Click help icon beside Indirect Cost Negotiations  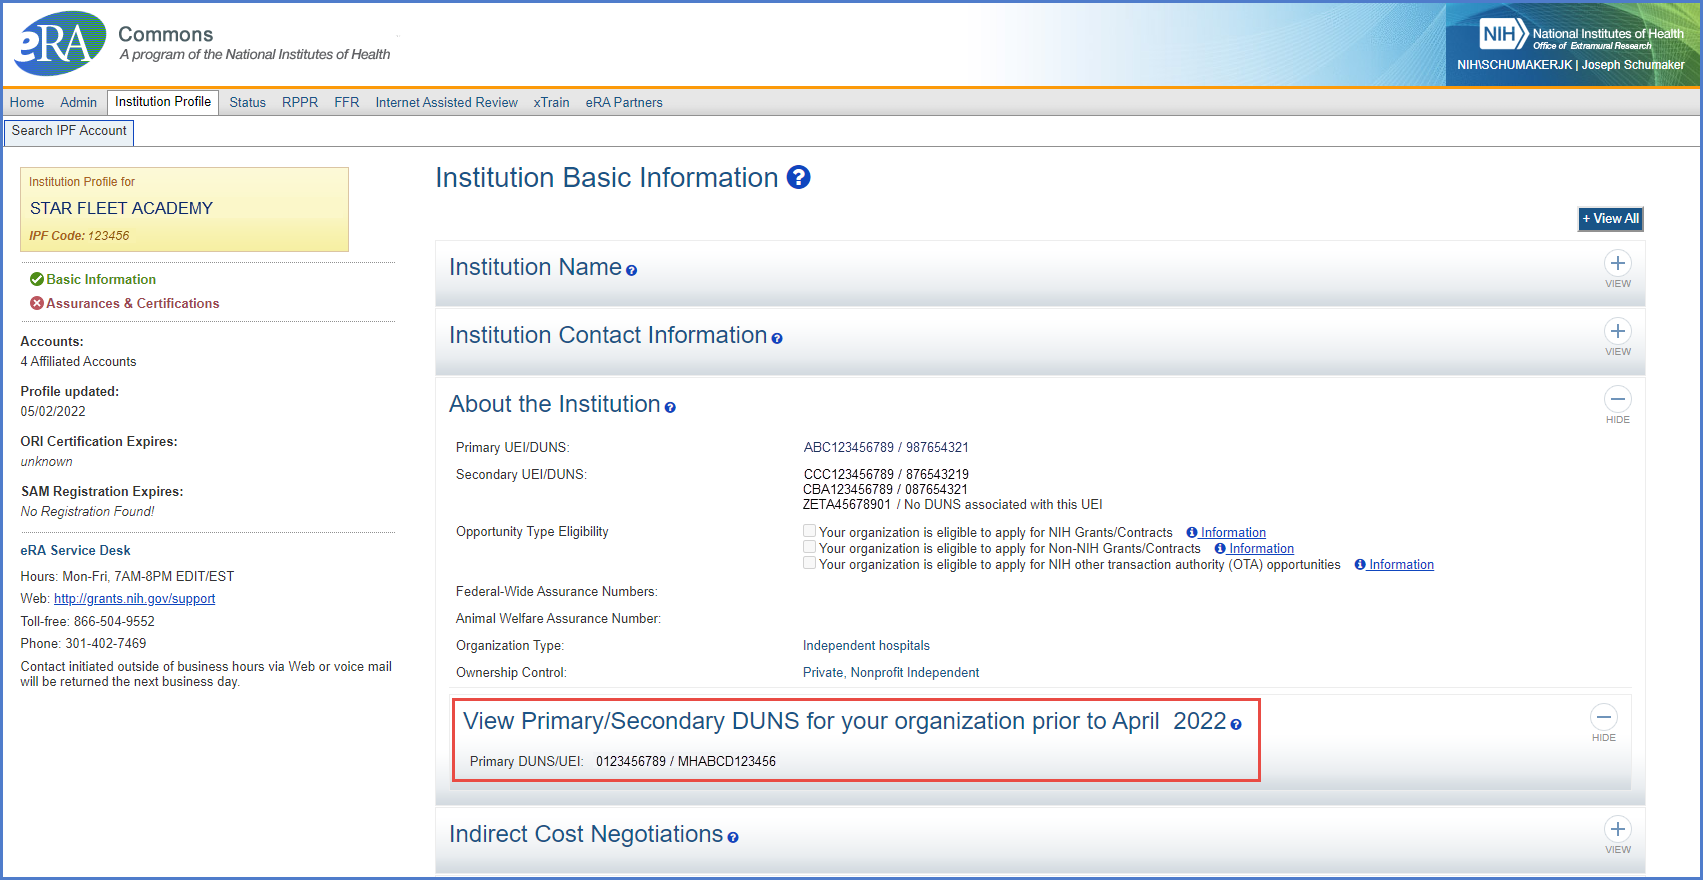pos(733,837)
